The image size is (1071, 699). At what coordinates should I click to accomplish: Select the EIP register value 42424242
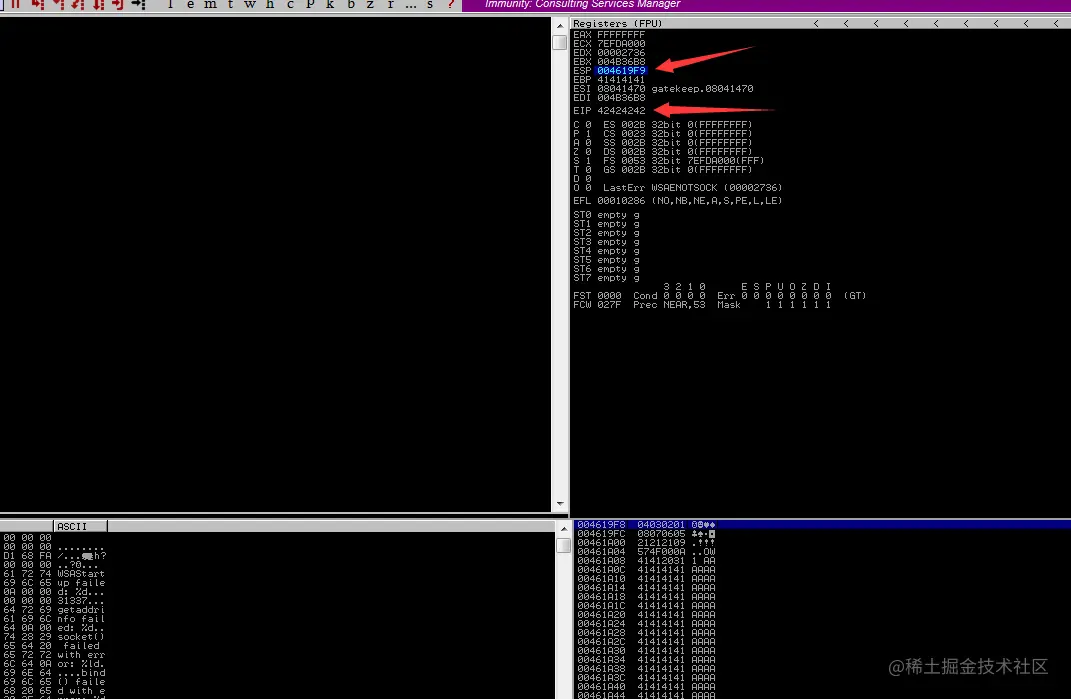pos(621,110)
